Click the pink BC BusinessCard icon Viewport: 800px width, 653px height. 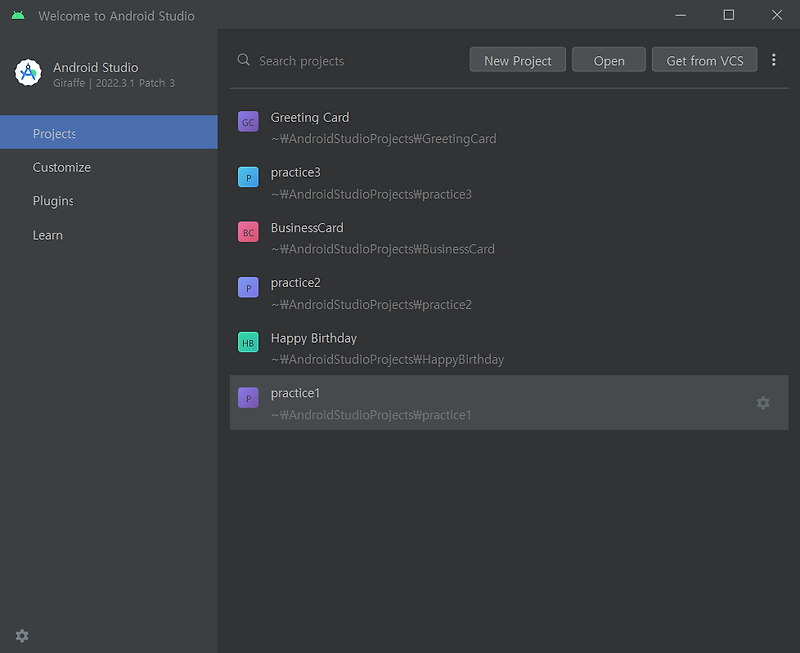coord(248,232)
